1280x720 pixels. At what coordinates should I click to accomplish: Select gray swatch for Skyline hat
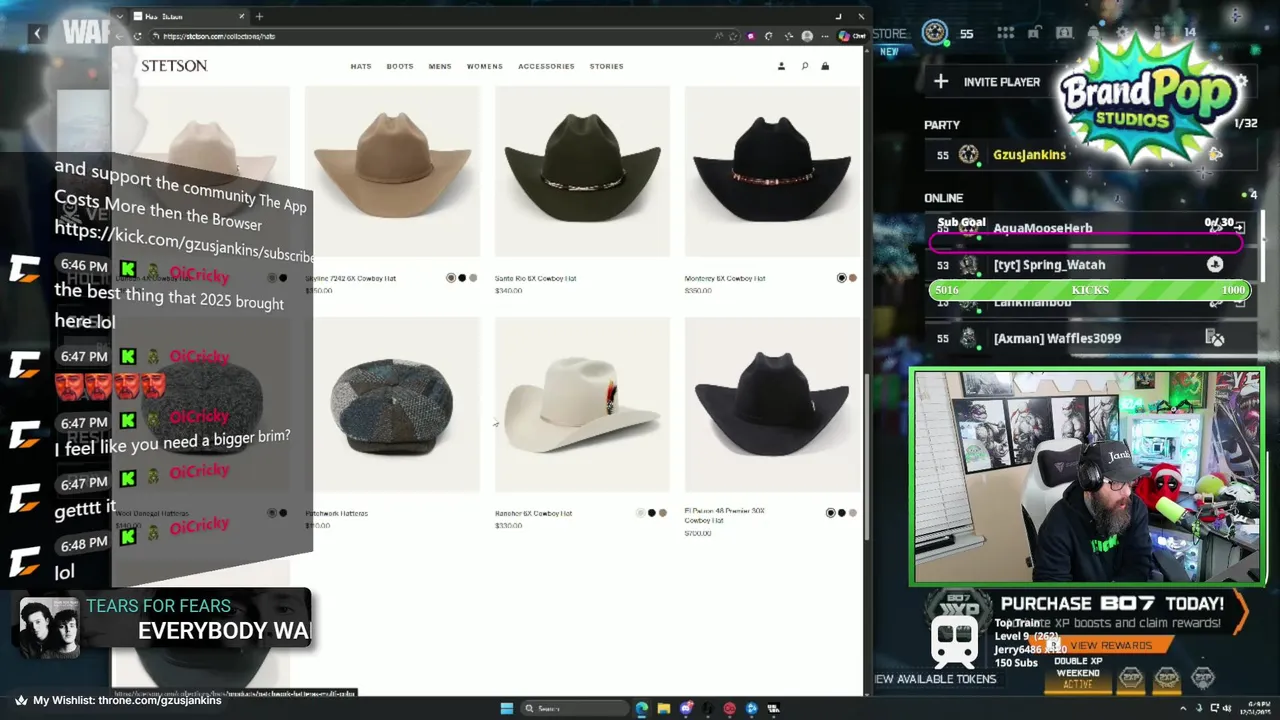click(x=473, y=278)
